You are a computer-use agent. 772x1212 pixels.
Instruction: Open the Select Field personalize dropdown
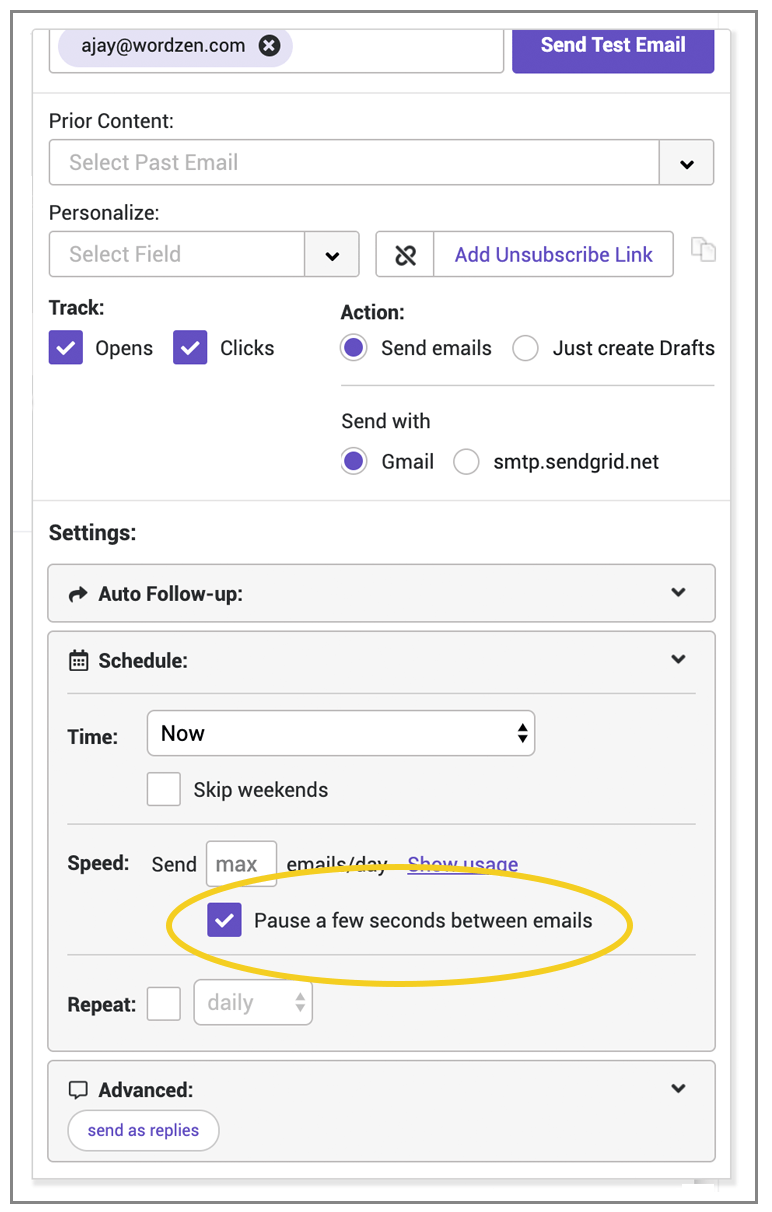tap(332, 254)
